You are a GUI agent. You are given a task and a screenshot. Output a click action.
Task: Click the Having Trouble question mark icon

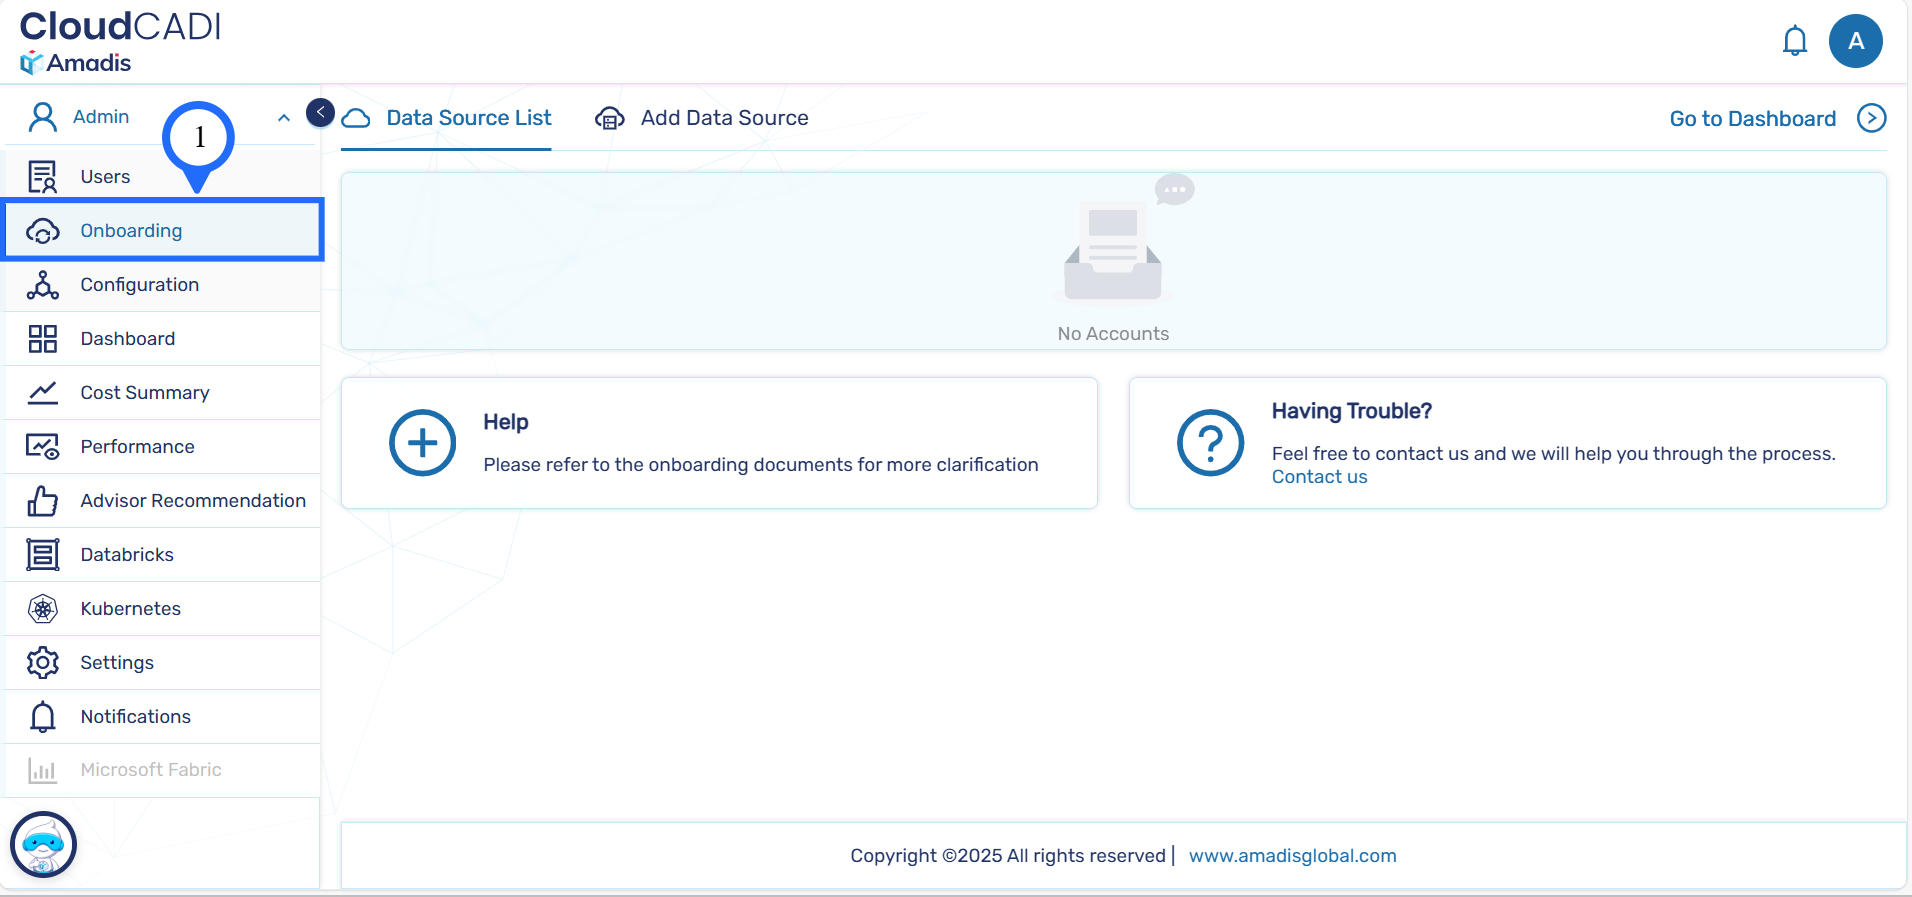pyautogui.click(x=1210, y=443)
